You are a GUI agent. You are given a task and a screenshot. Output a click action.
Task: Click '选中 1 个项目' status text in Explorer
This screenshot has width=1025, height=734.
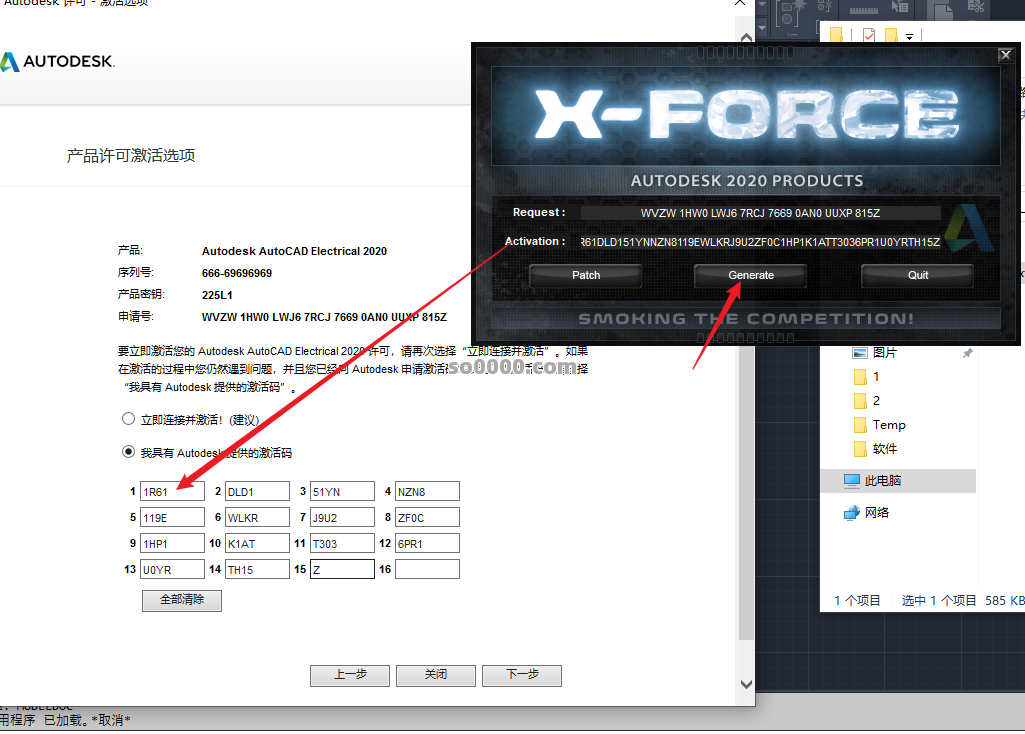[939, 601]
